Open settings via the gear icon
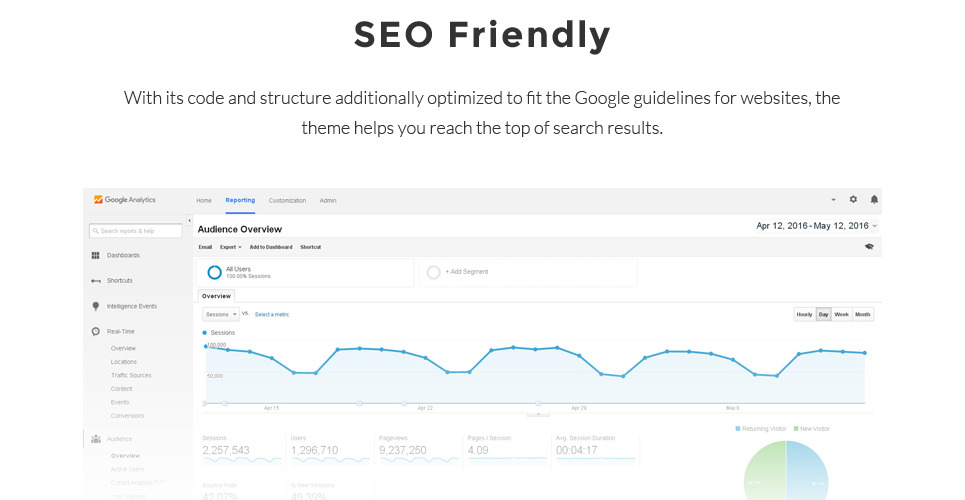Image resolution: width=965 pixels, height=500 pixels. coord(853,200)
